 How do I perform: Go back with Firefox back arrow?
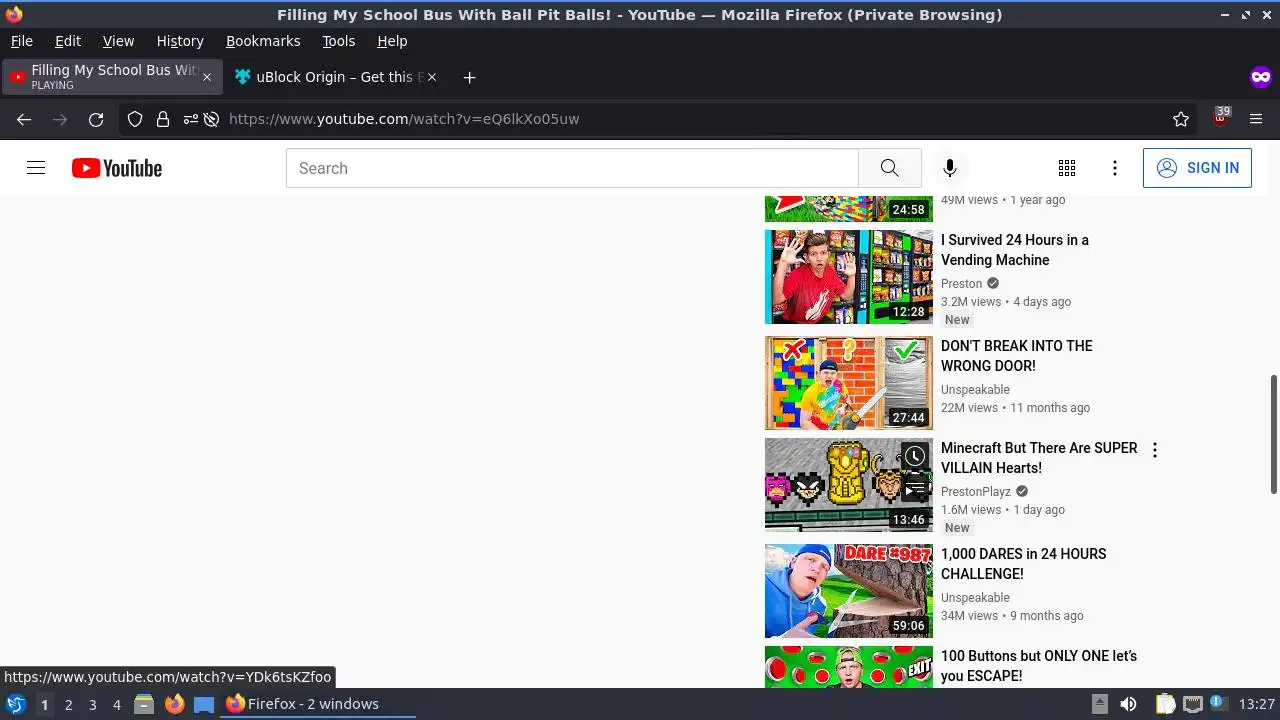(24, 119)
